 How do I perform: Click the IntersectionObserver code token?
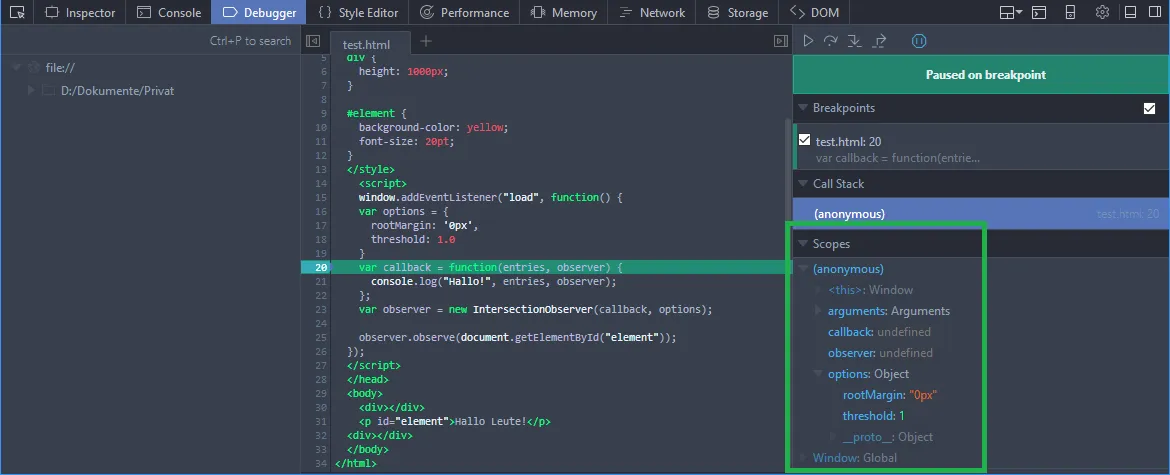pos(531,309)
